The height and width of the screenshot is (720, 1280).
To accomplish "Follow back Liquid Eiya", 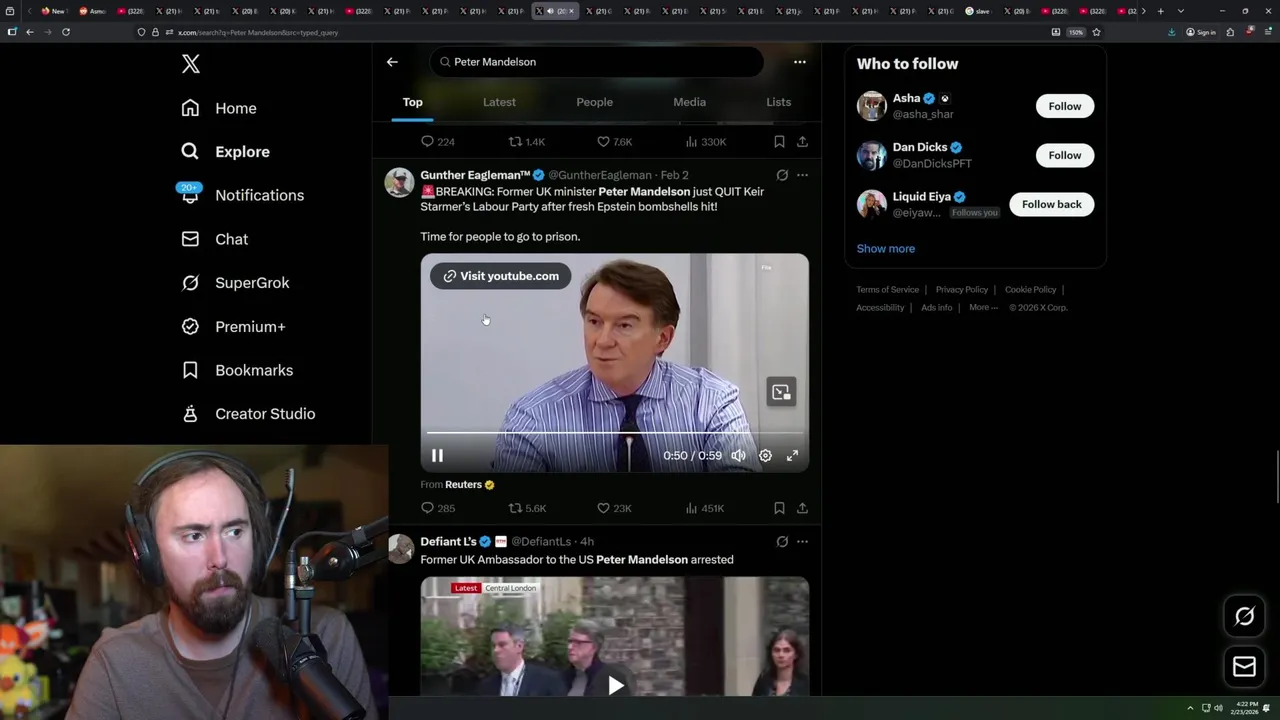I will coord(1051,204).
